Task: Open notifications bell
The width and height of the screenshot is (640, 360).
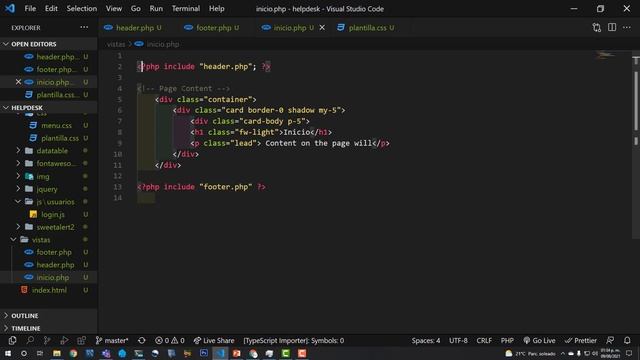Action: (x=627, y=340)
